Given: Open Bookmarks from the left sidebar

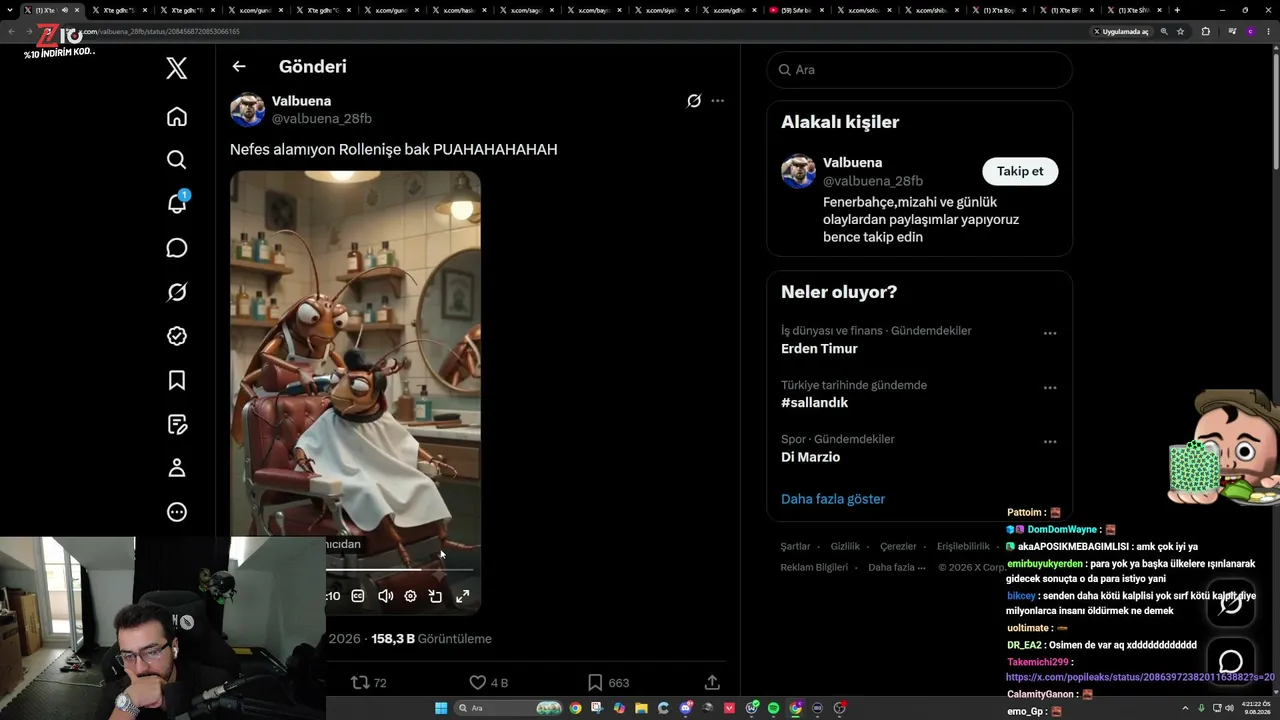Looking at the screenshot, I should click(x=177, y=380).
